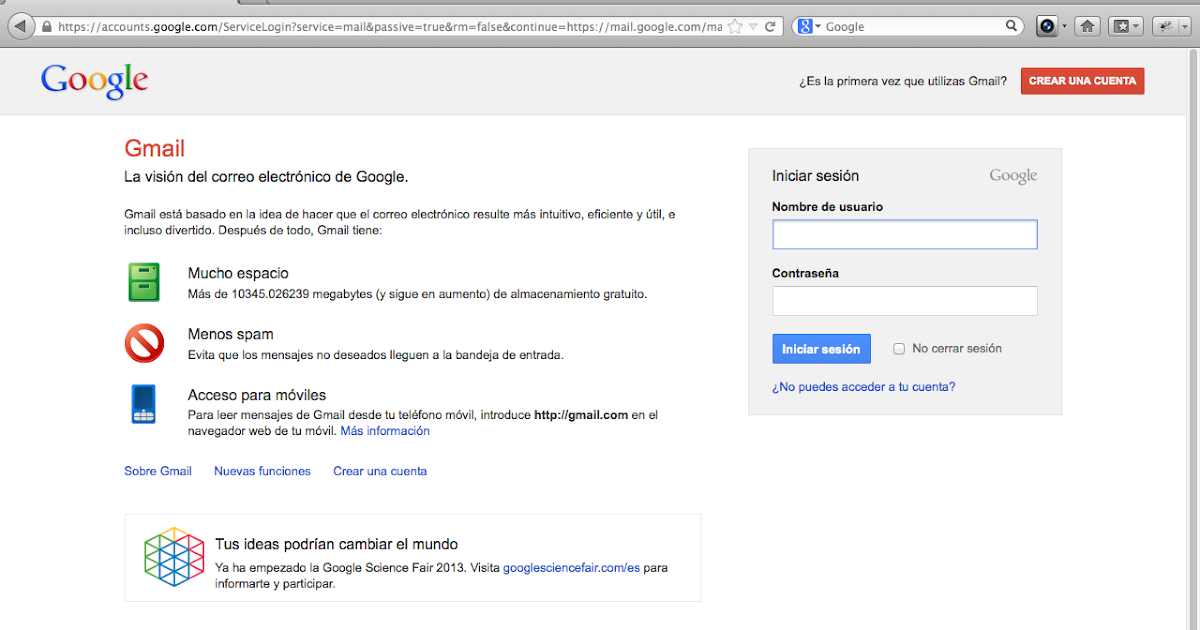
Task: Open the Crear una cuenta link
Action: (x=380, y=471)
